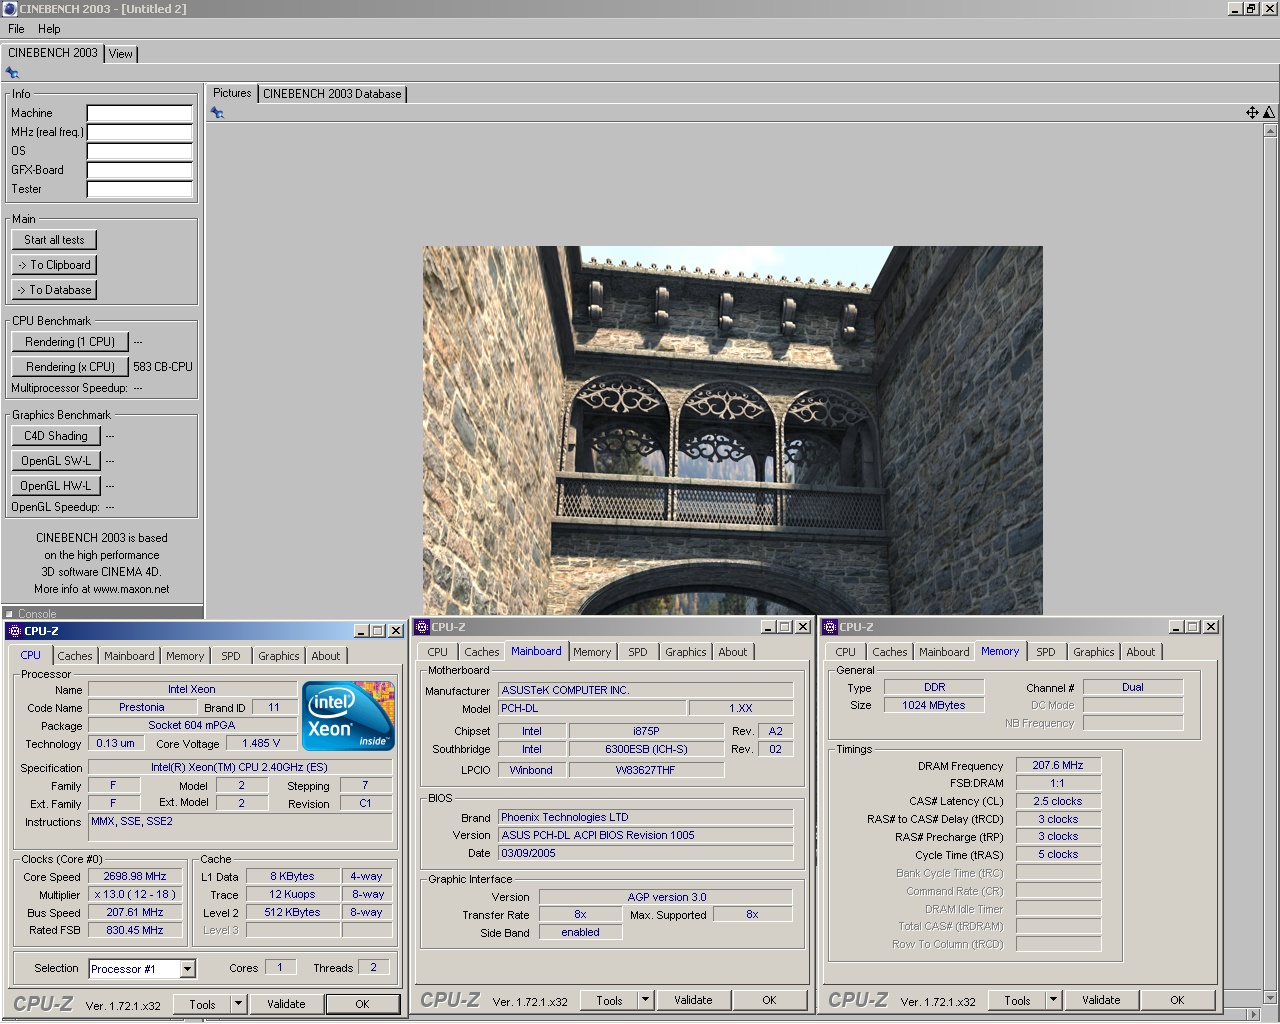
Task: Click OK in right CPU-Z window
Action: coord(1177,1000)
